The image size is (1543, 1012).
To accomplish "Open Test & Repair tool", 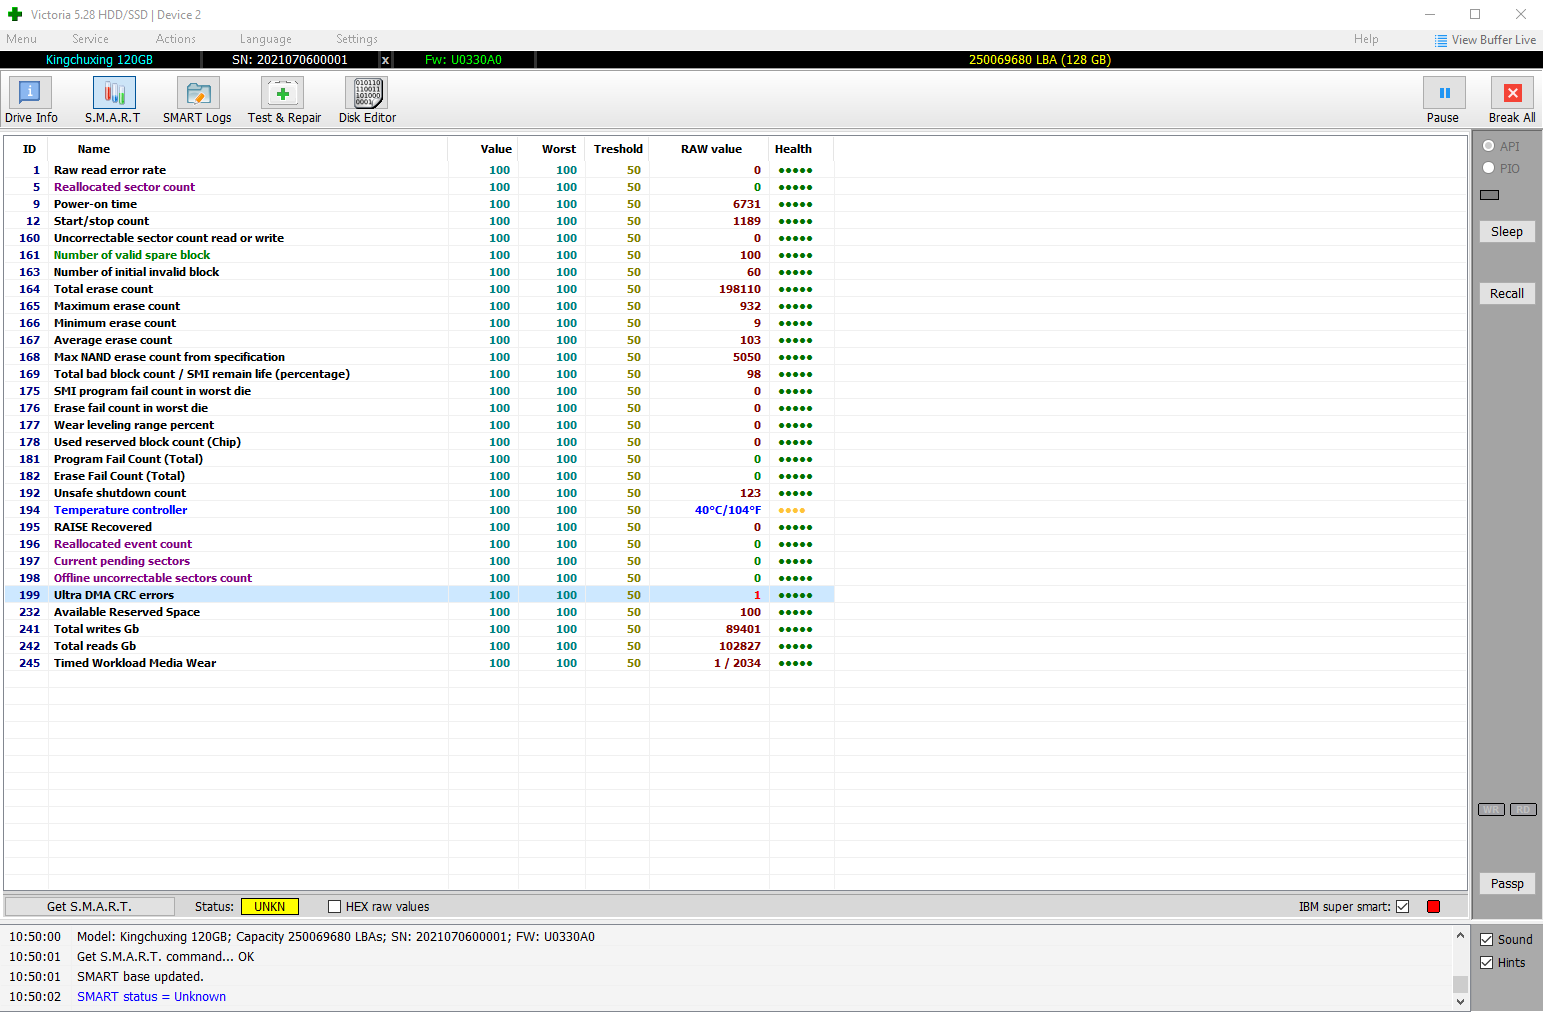I will point(284,100).
